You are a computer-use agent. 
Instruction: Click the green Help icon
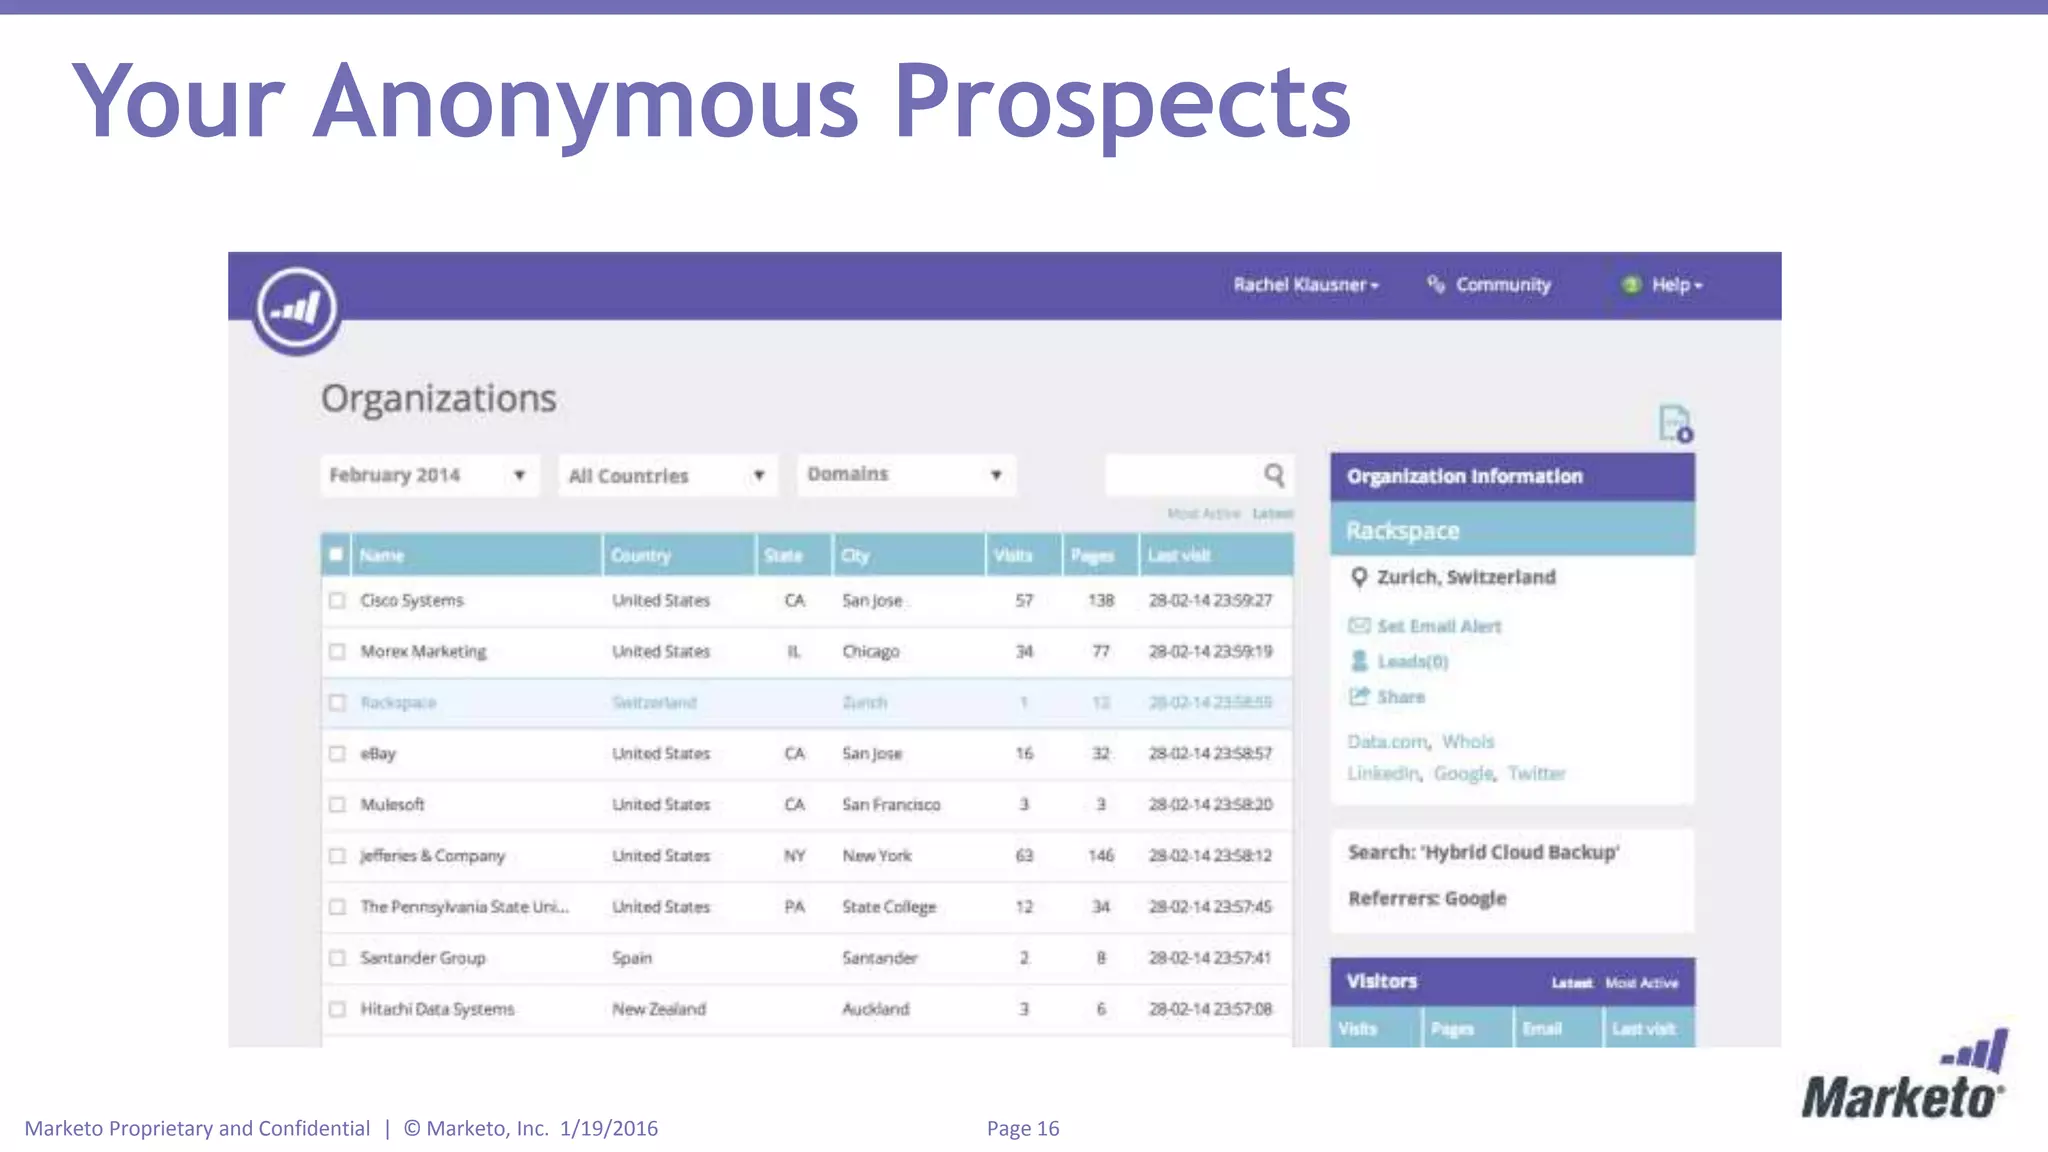[x=1631, y=285]
